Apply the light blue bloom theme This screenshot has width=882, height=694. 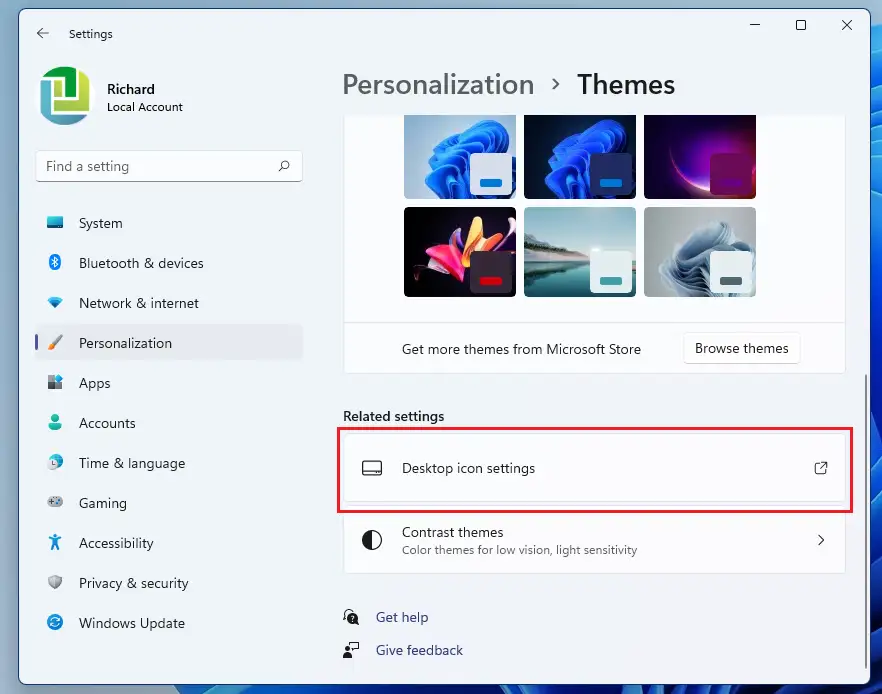[460, 156]
